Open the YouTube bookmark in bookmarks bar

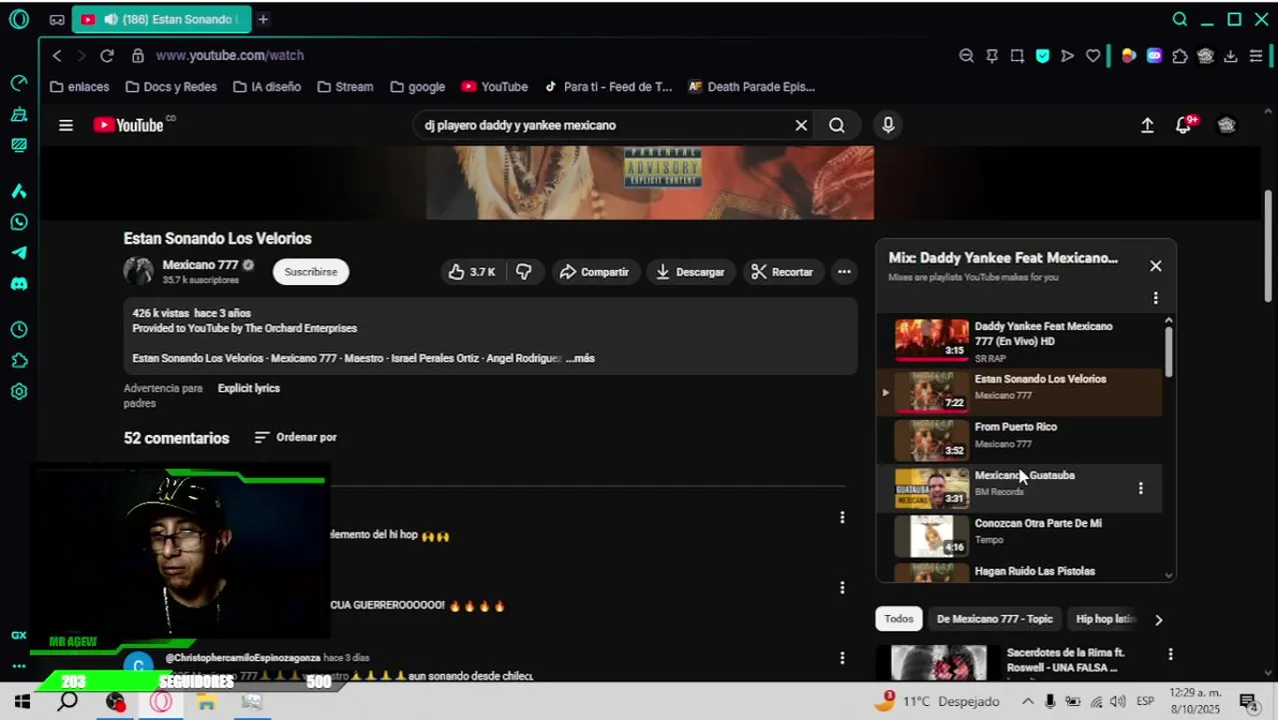pyautogui.click(x=494, y=87)
